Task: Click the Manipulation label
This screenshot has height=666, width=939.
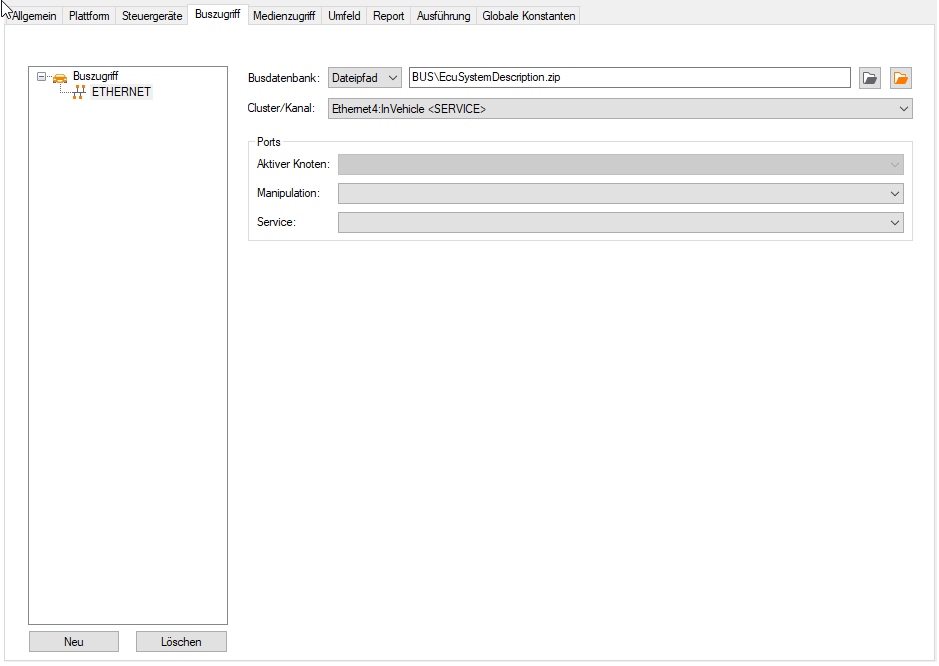Action: (289, 193)
